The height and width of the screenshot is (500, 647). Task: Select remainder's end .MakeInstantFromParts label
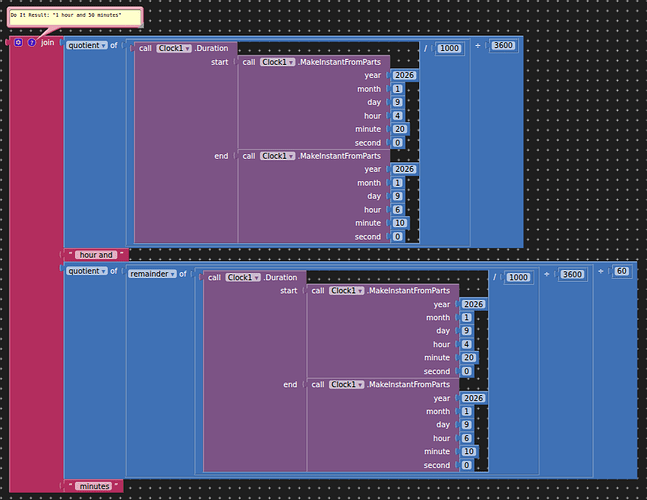point(409,384)
